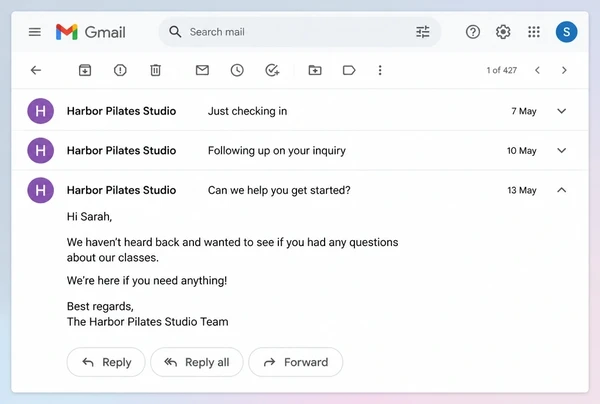Click the 'Hi Sarah,' greeting text
The image size is (600, 404).
tap(90, 217)
